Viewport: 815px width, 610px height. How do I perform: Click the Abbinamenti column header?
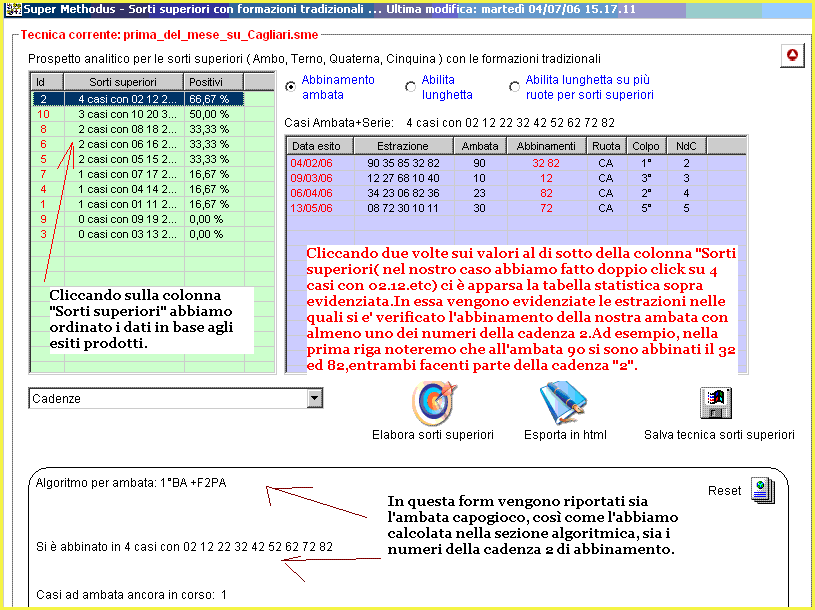coord(546,146)
